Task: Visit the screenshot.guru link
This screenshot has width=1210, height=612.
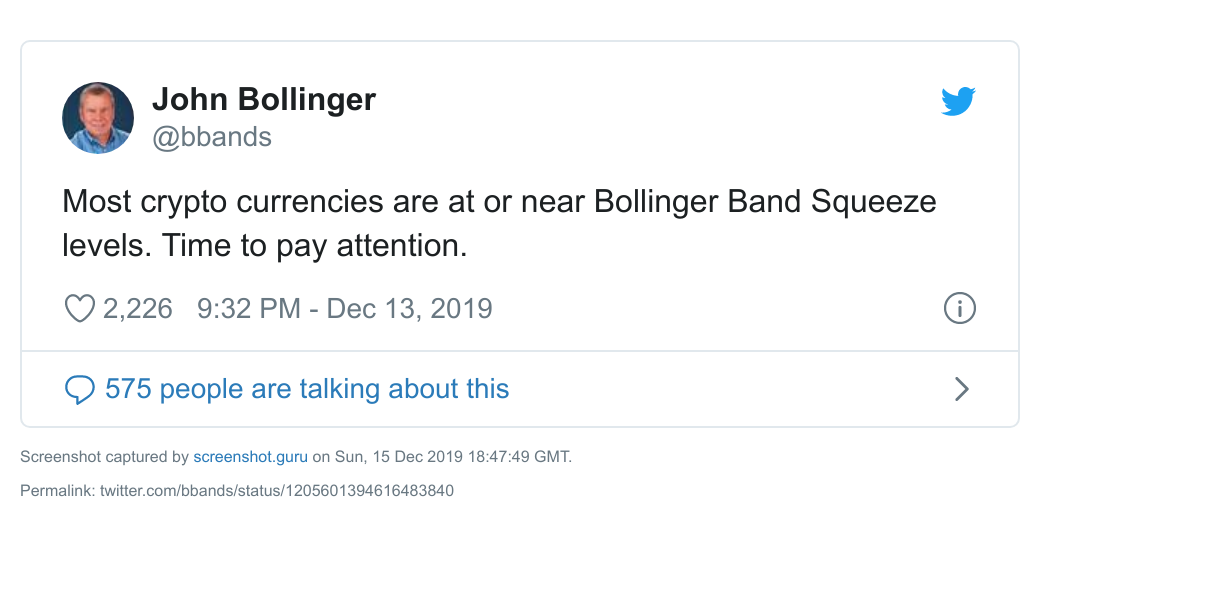Action: (251, 457)
